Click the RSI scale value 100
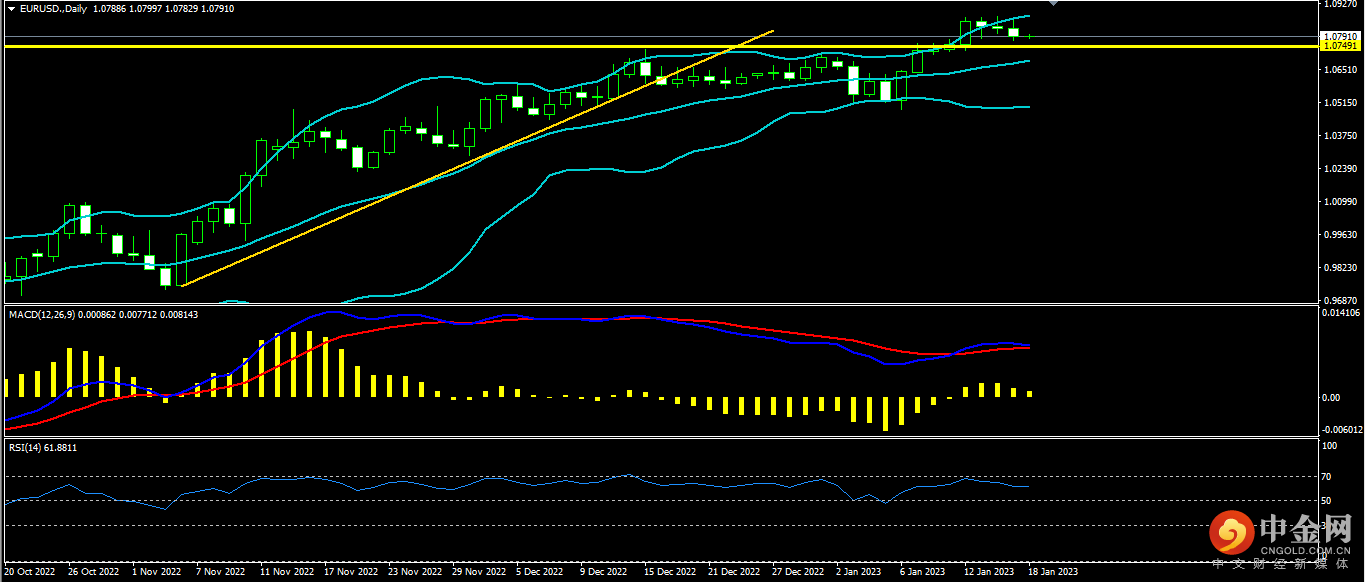The height and width of the screenshot is (582, 1366). pyautogui.click(x=1329, y=447)
